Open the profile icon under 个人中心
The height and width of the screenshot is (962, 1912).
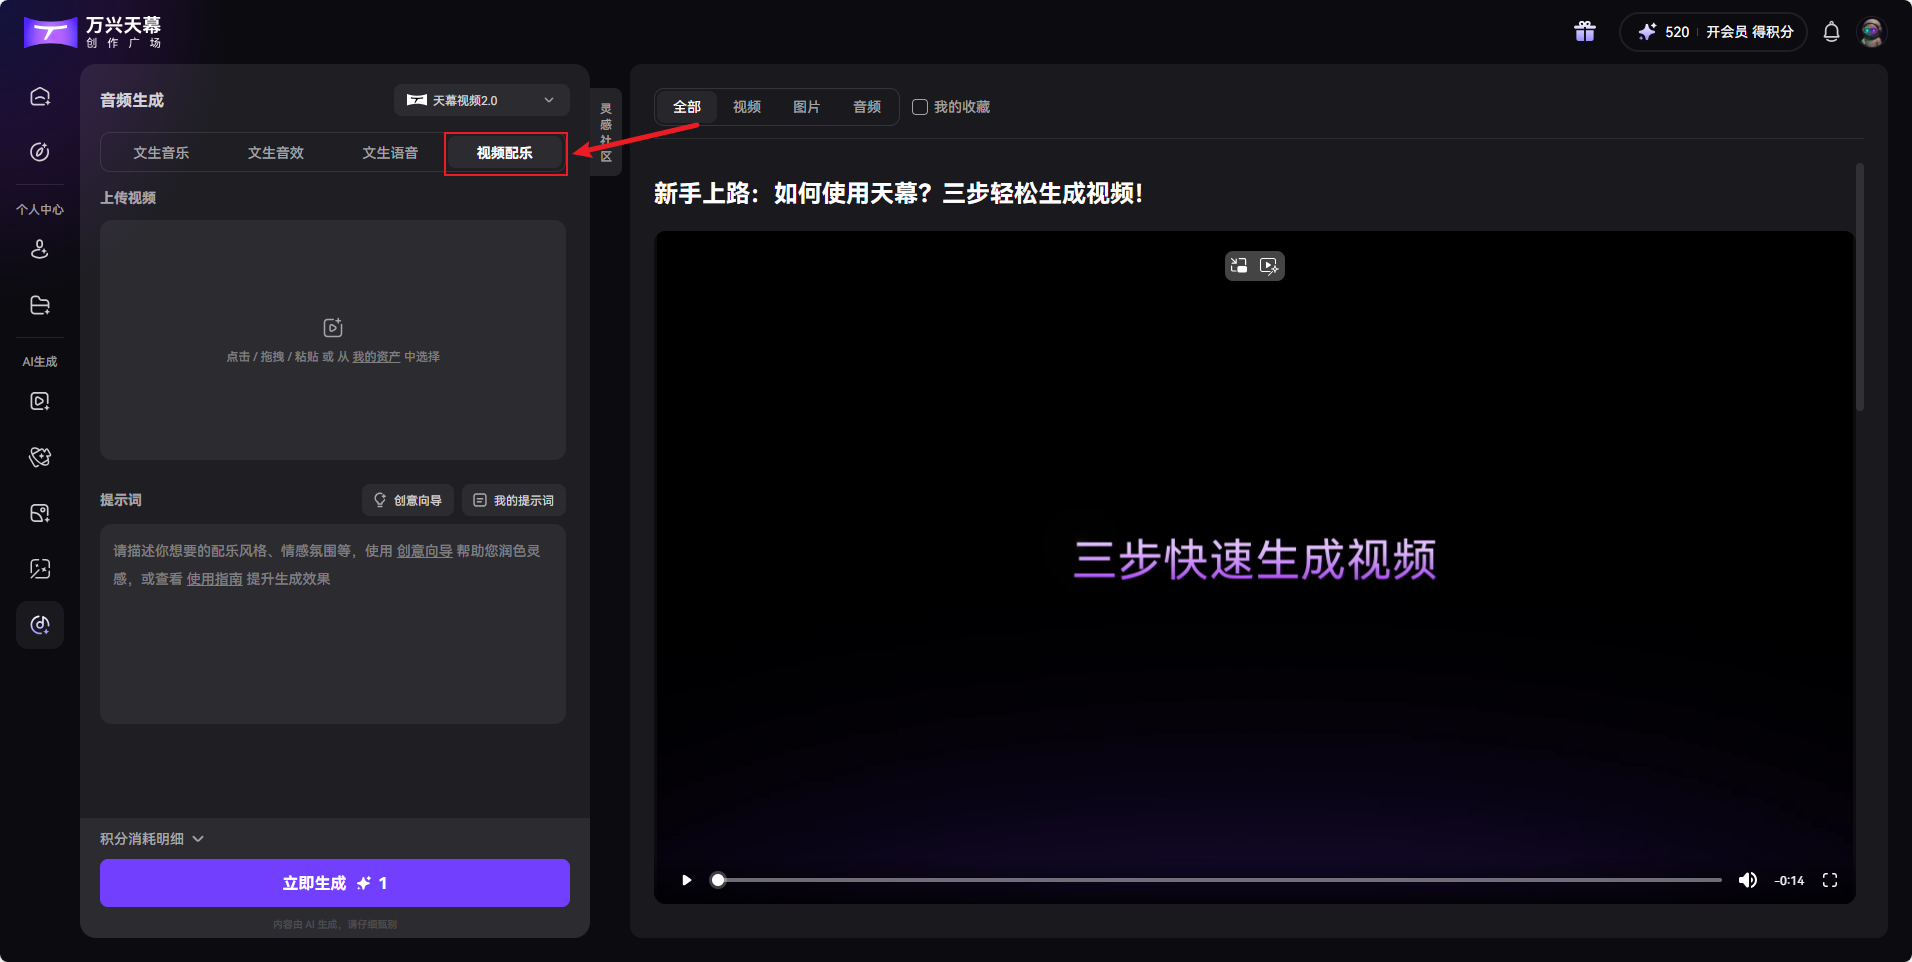coord(40,249)
